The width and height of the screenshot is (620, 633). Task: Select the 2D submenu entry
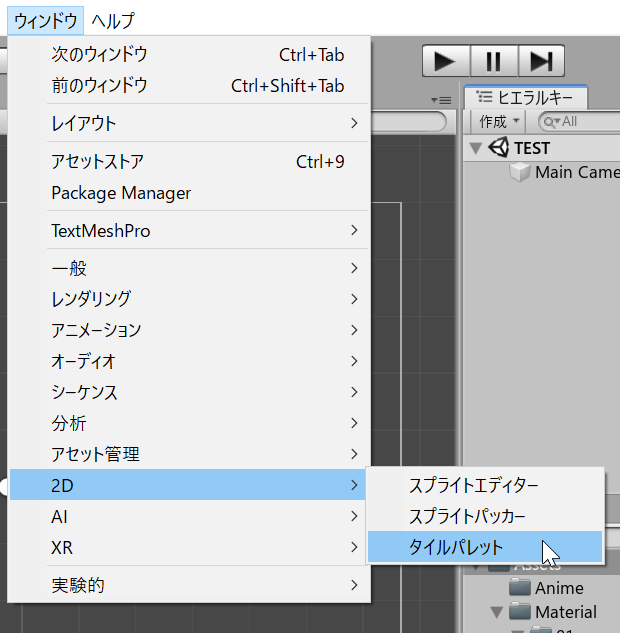click(188, 485)
